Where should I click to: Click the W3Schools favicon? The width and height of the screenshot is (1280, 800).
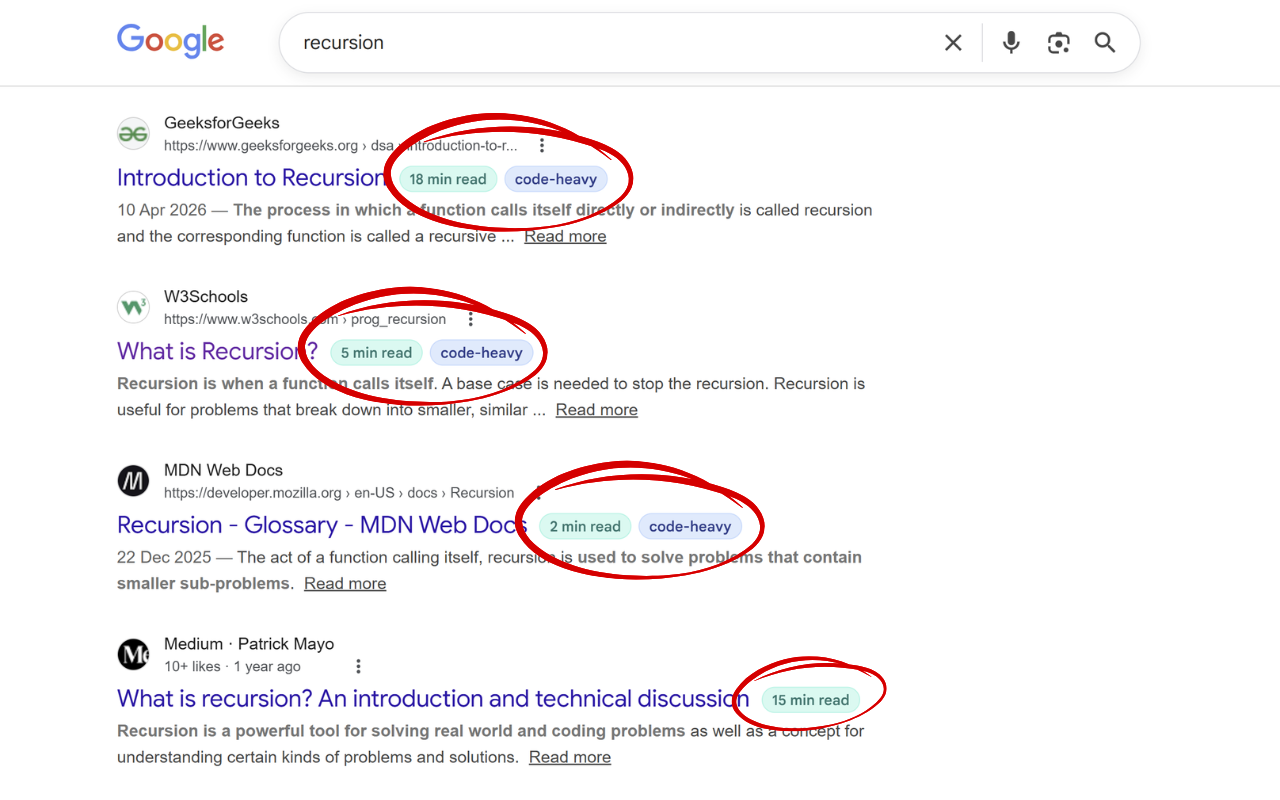[x=133, y=307]
